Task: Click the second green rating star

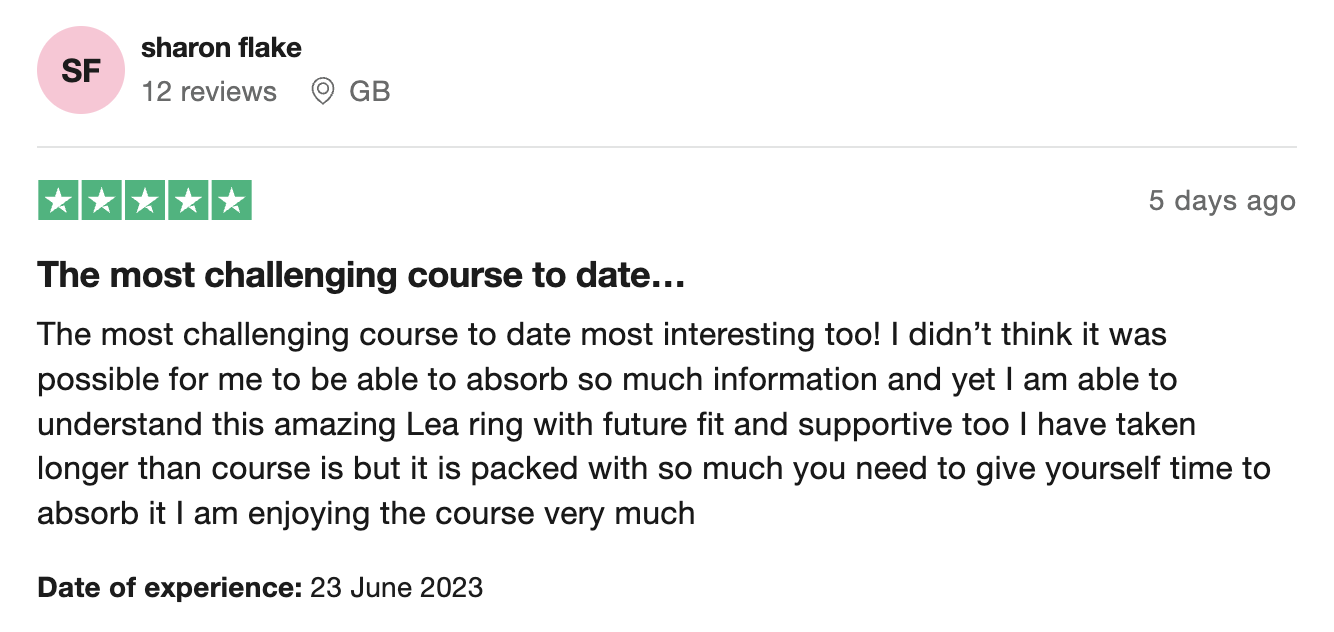Action: point(102,200)
